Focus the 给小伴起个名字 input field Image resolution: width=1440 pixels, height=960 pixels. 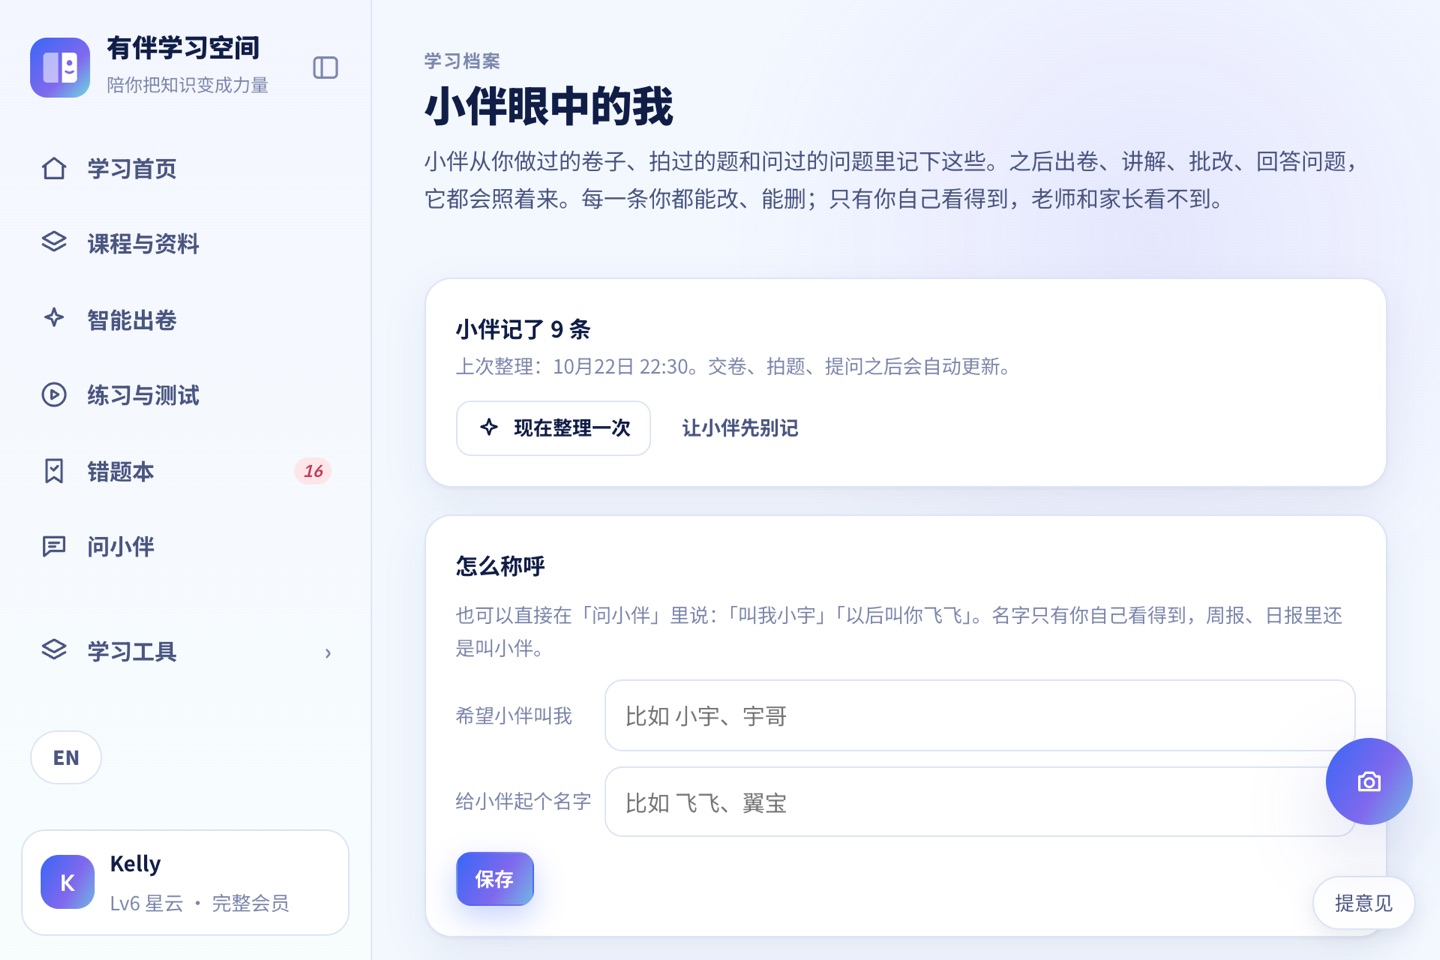tap(980, 802)
